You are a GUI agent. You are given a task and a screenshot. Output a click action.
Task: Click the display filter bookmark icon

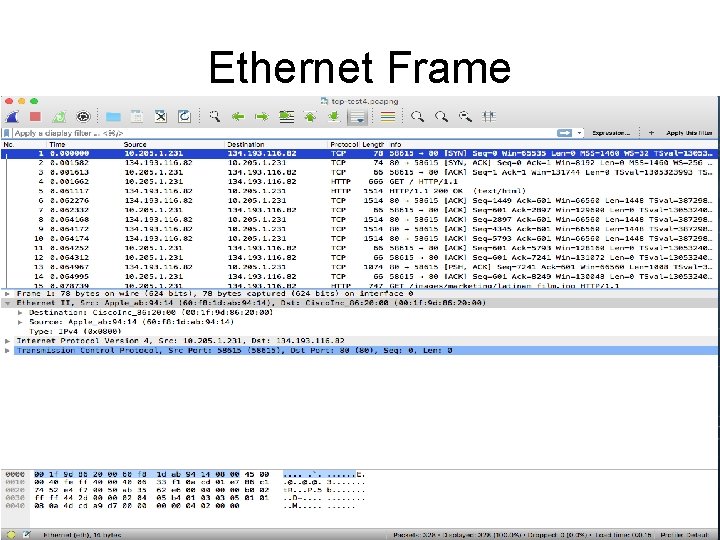click(x=6, y=133)
